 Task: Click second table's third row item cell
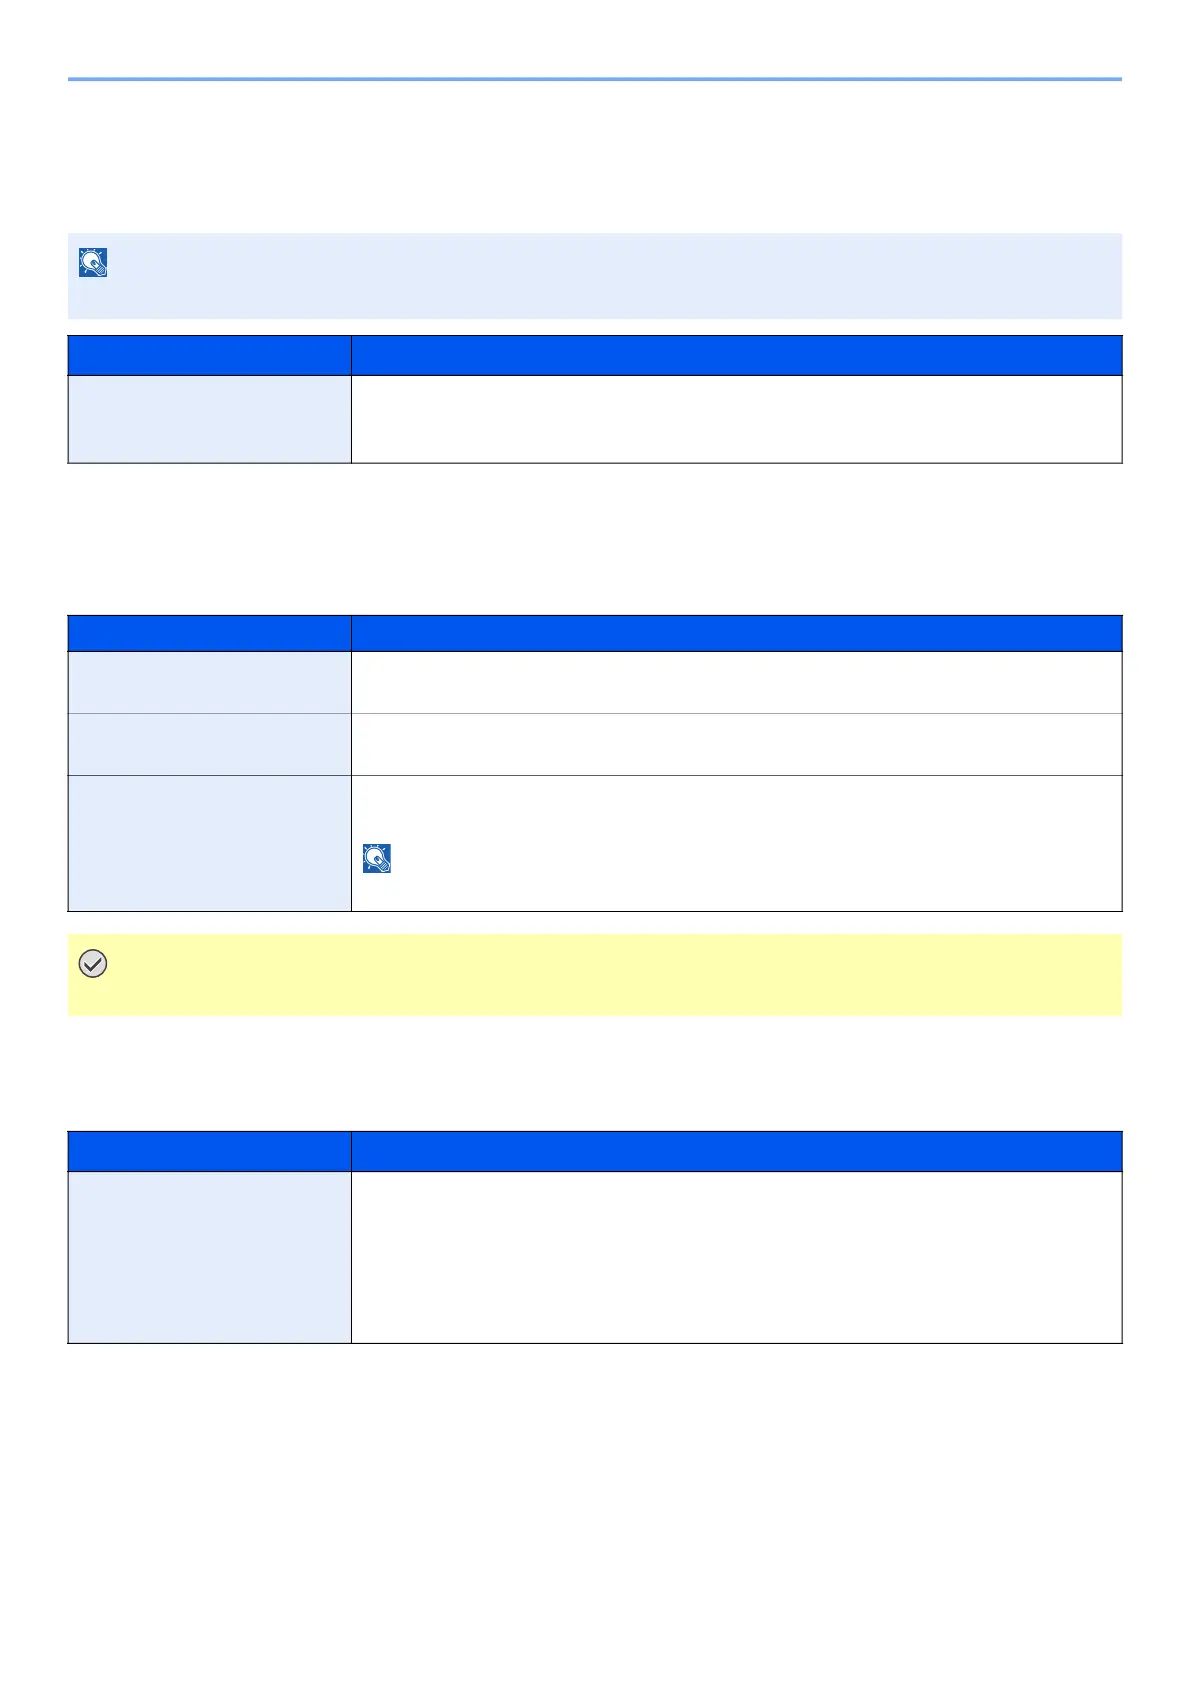click(209, 843)
